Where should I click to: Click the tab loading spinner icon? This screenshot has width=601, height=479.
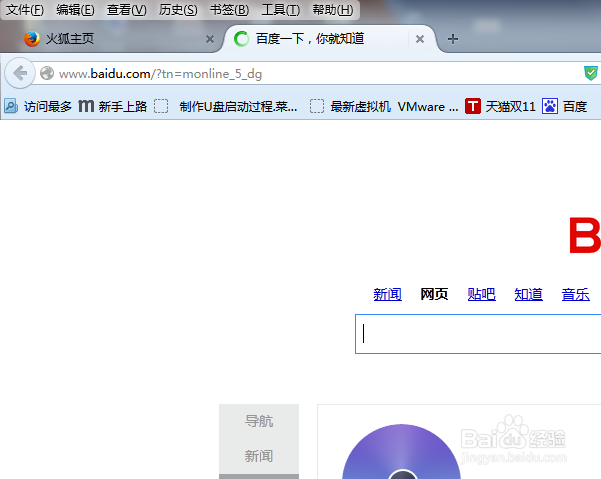click(241, 39)
